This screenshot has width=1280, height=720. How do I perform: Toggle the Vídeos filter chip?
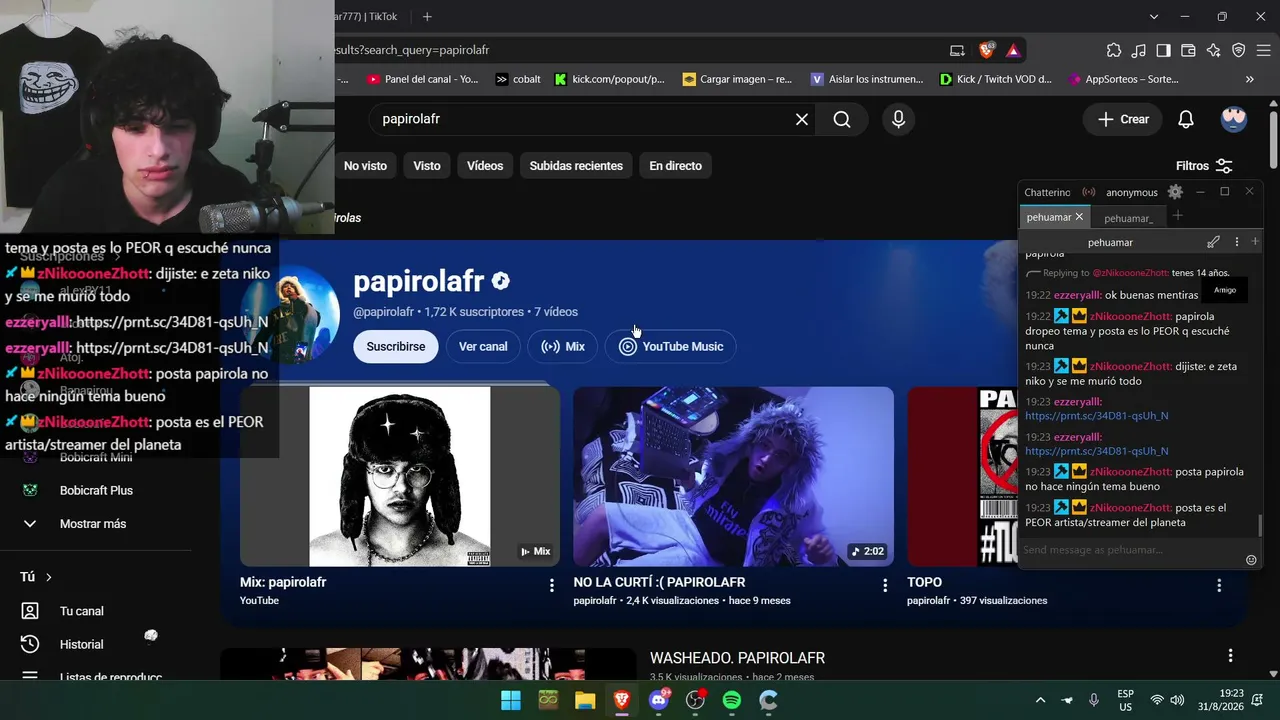click(x=485, y=166)
